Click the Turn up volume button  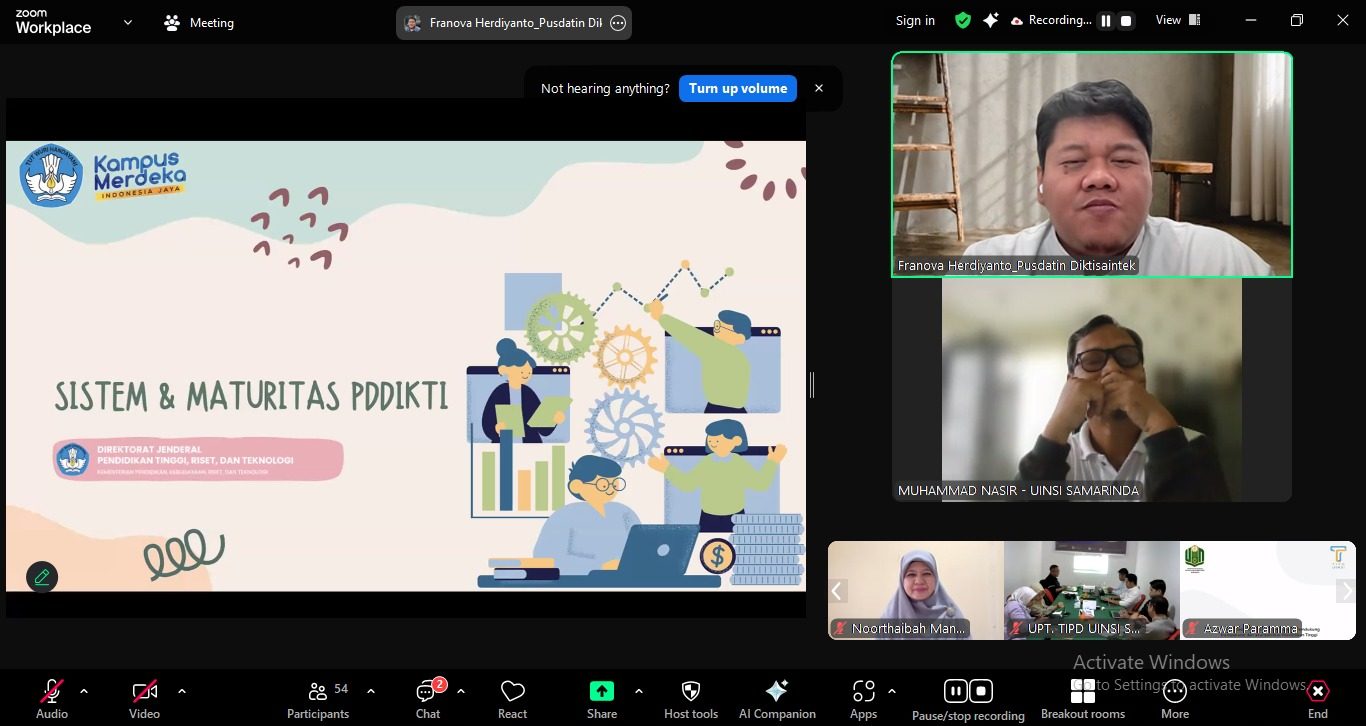click(x=738, y=88)
